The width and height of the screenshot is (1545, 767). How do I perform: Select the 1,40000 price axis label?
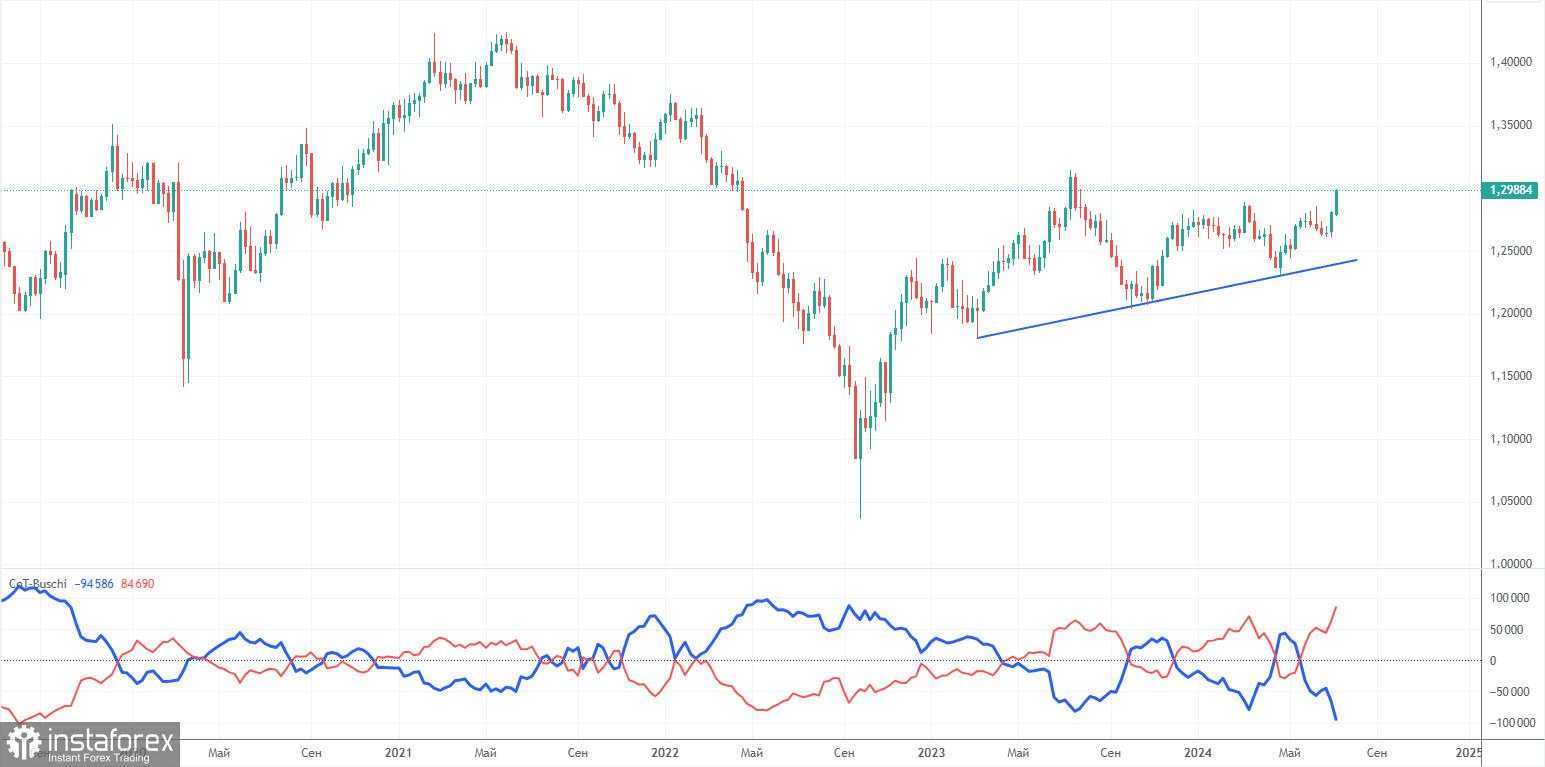(x=1511, y=62)
